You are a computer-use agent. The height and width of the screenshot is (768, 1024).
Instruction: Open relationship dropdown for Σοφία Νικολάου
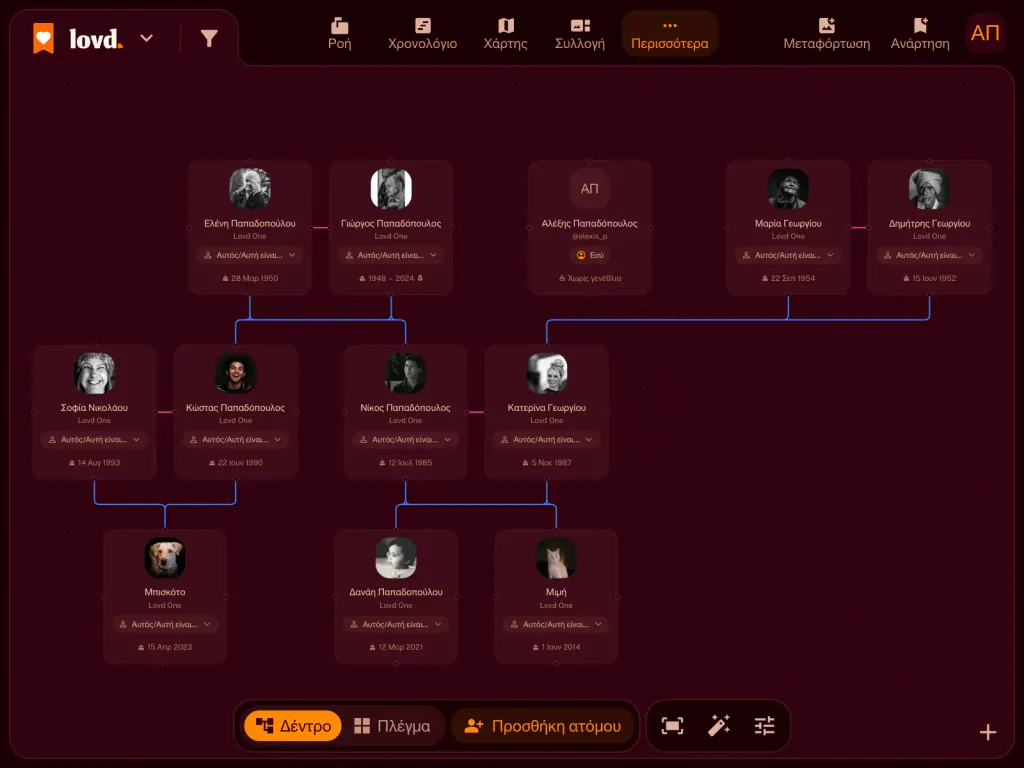94,440
